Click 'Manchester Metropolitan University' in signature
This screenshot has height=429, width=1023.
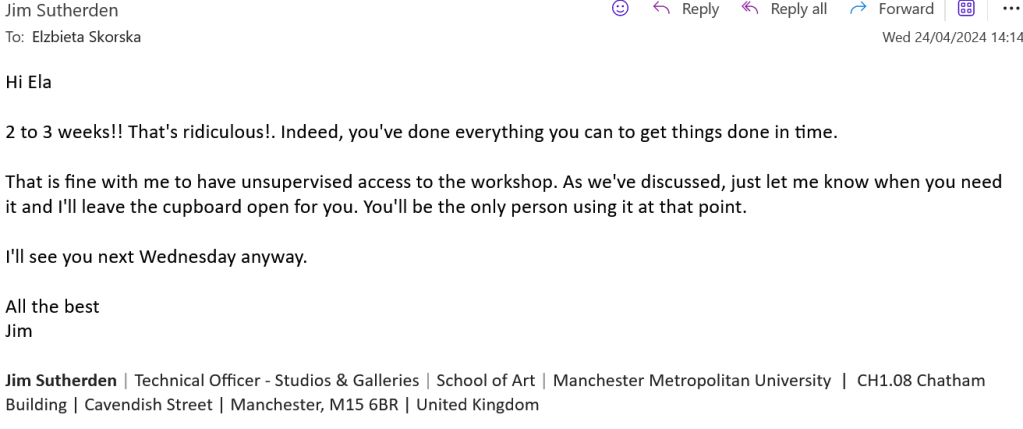click(x=691, y=380)
